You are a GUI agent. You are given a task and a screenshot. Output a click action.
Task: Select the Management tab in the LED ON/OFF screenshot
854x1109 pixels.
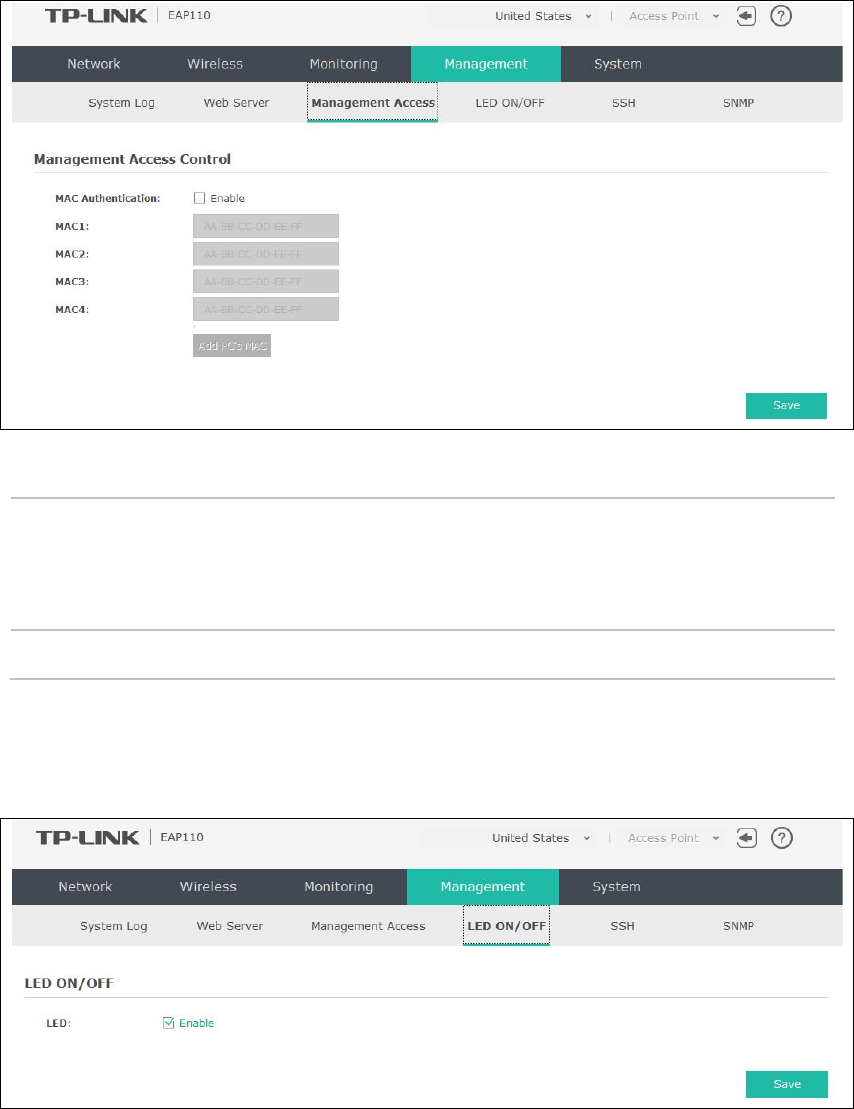coord(483,886)
